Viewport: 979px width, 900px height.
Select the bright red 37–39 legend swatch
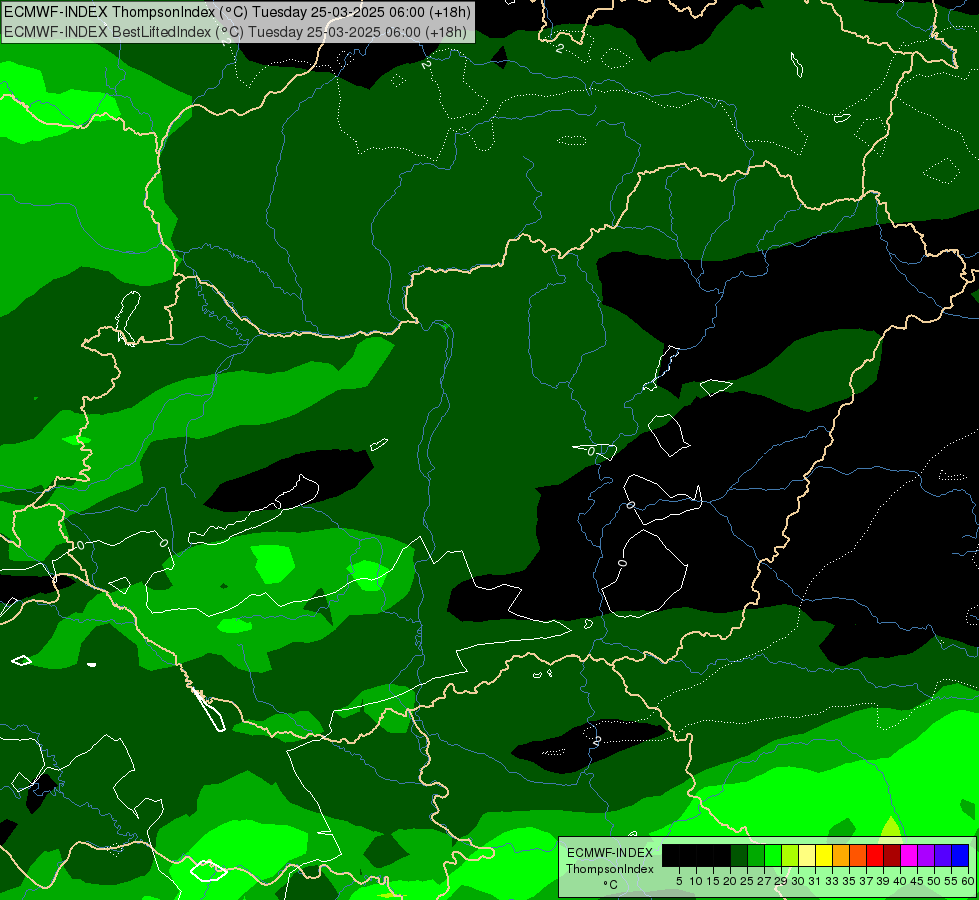click(x=875, y=855)
